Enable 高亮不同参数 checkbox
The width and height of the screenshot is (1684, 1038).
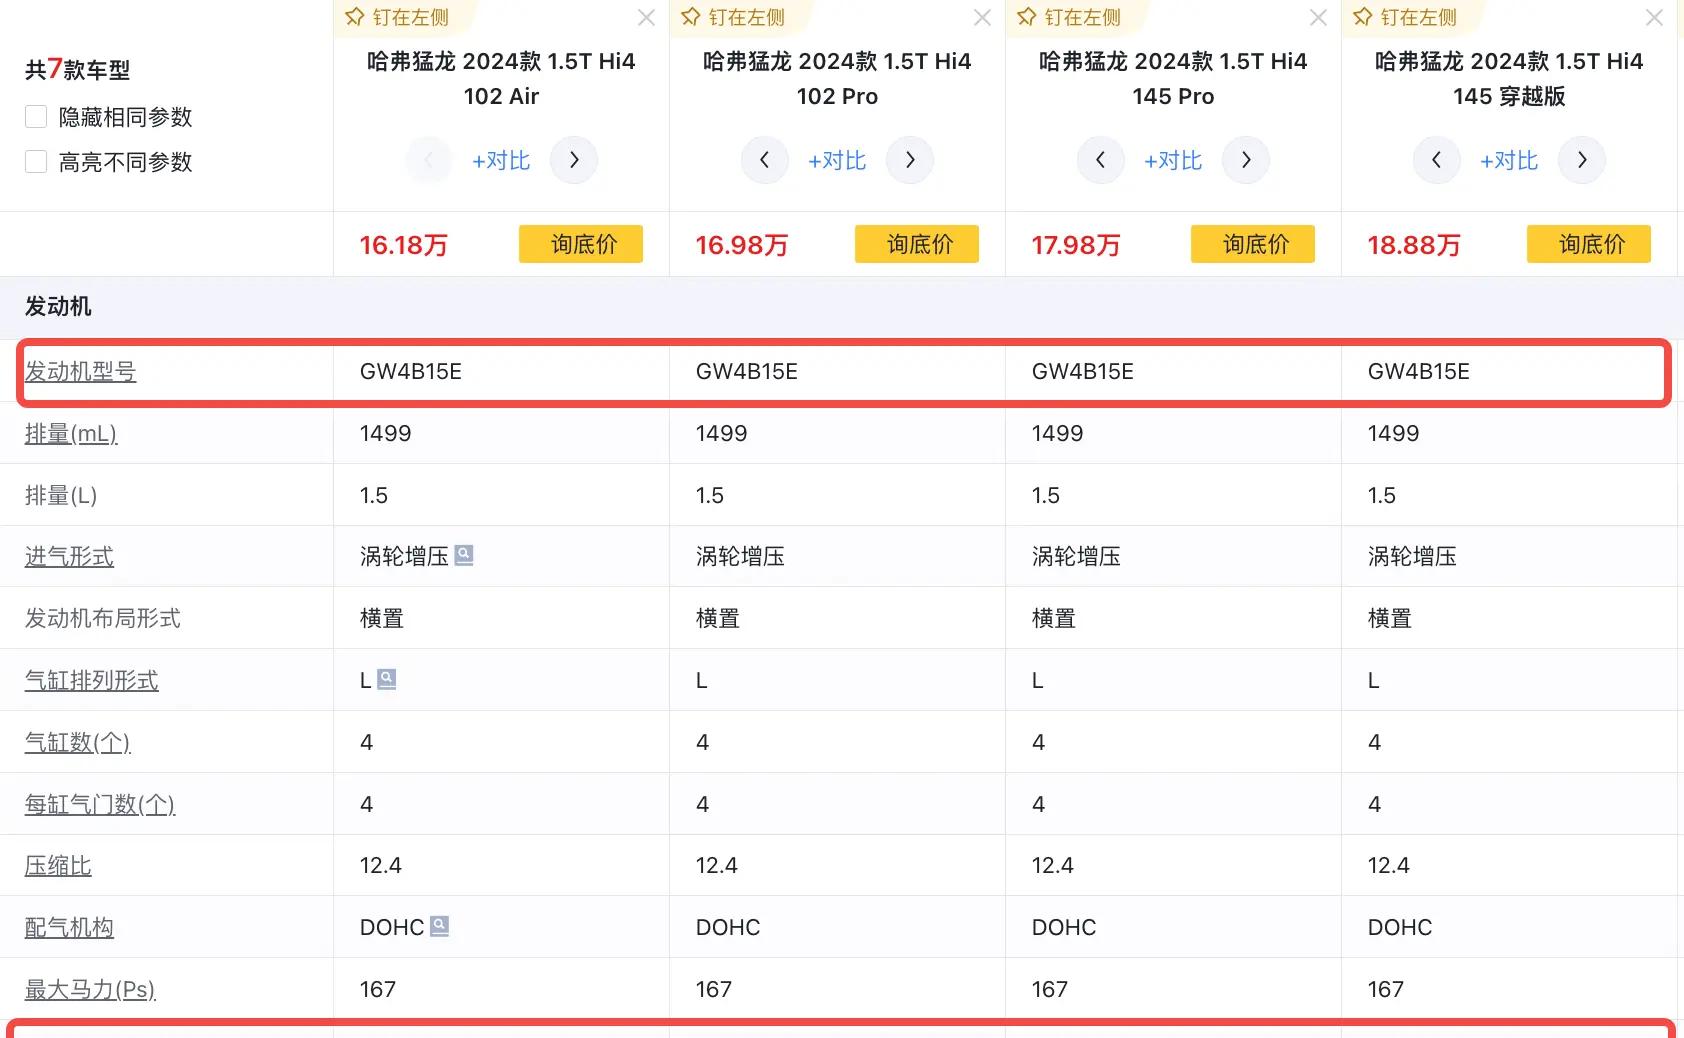click(36, 162)
